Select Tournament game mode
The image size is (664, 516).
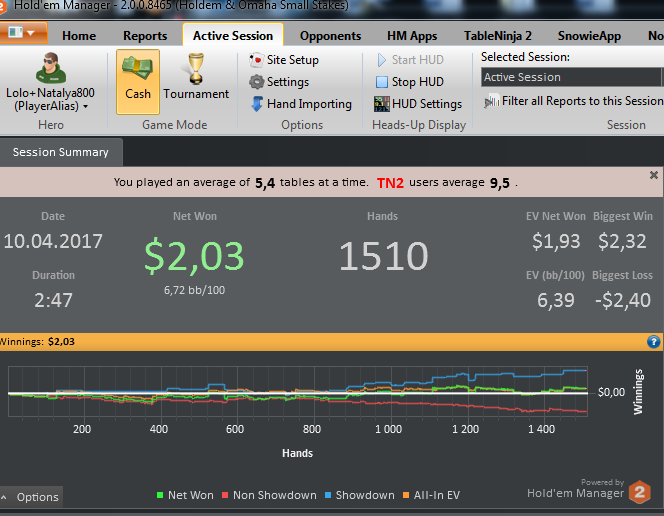[196, 77]
